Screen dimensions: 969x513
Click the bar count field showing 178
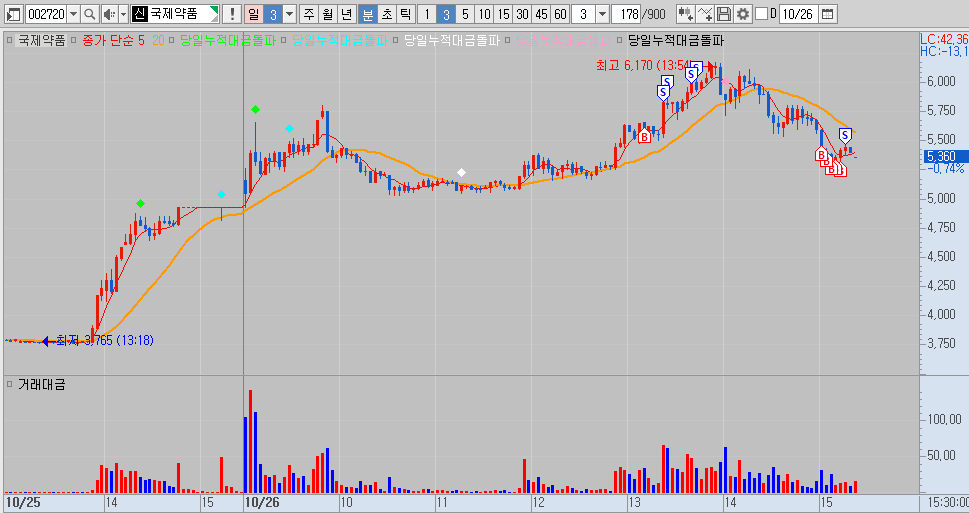[x=627, y=14]
